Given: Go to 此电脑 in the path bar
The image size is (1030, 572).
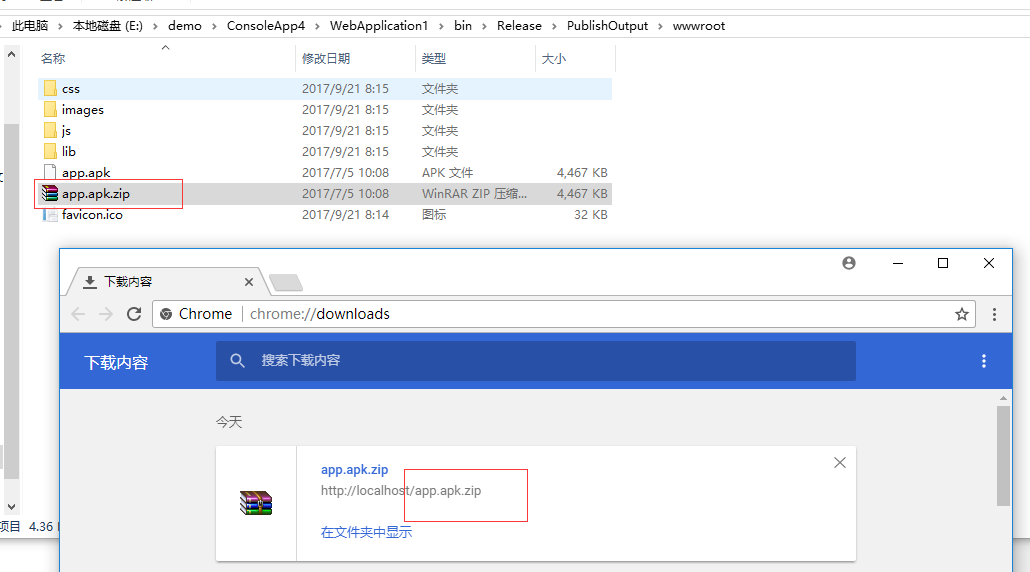Looking at the screenshot, I should (30, 26).
